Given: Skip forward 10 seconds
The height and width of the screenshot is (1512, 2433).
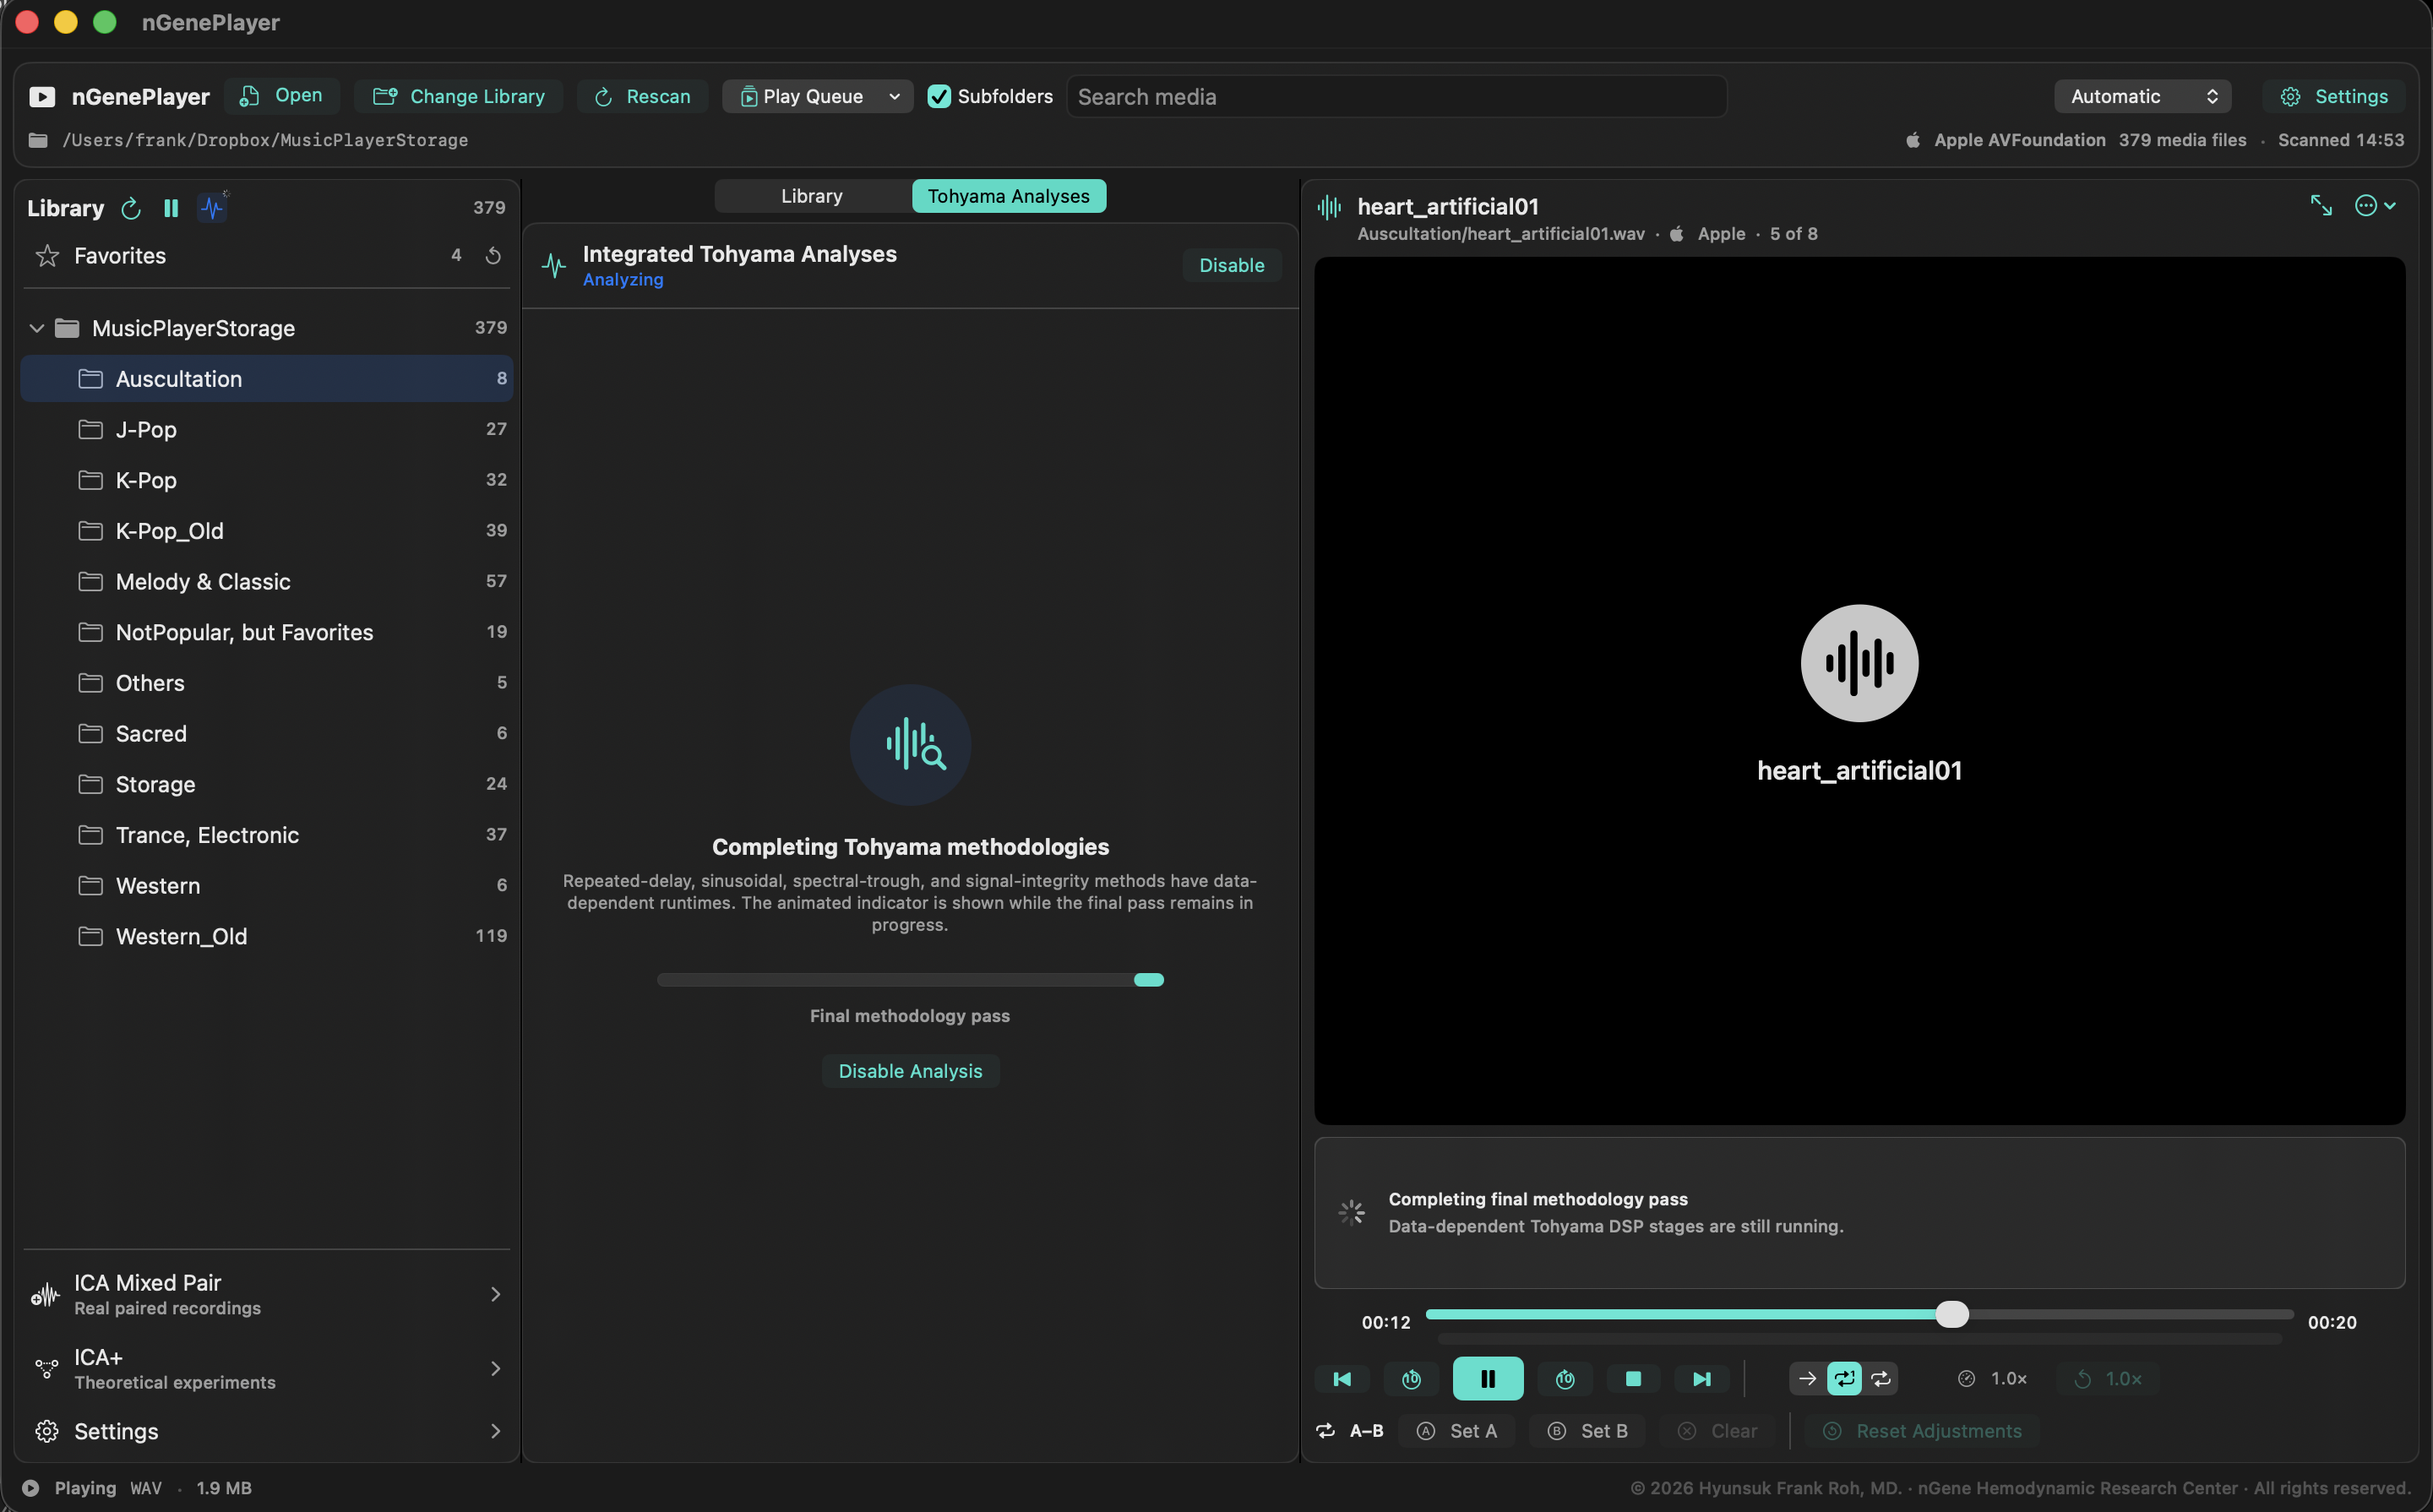Looking at the screenshot, I should coord(1565,1379).
